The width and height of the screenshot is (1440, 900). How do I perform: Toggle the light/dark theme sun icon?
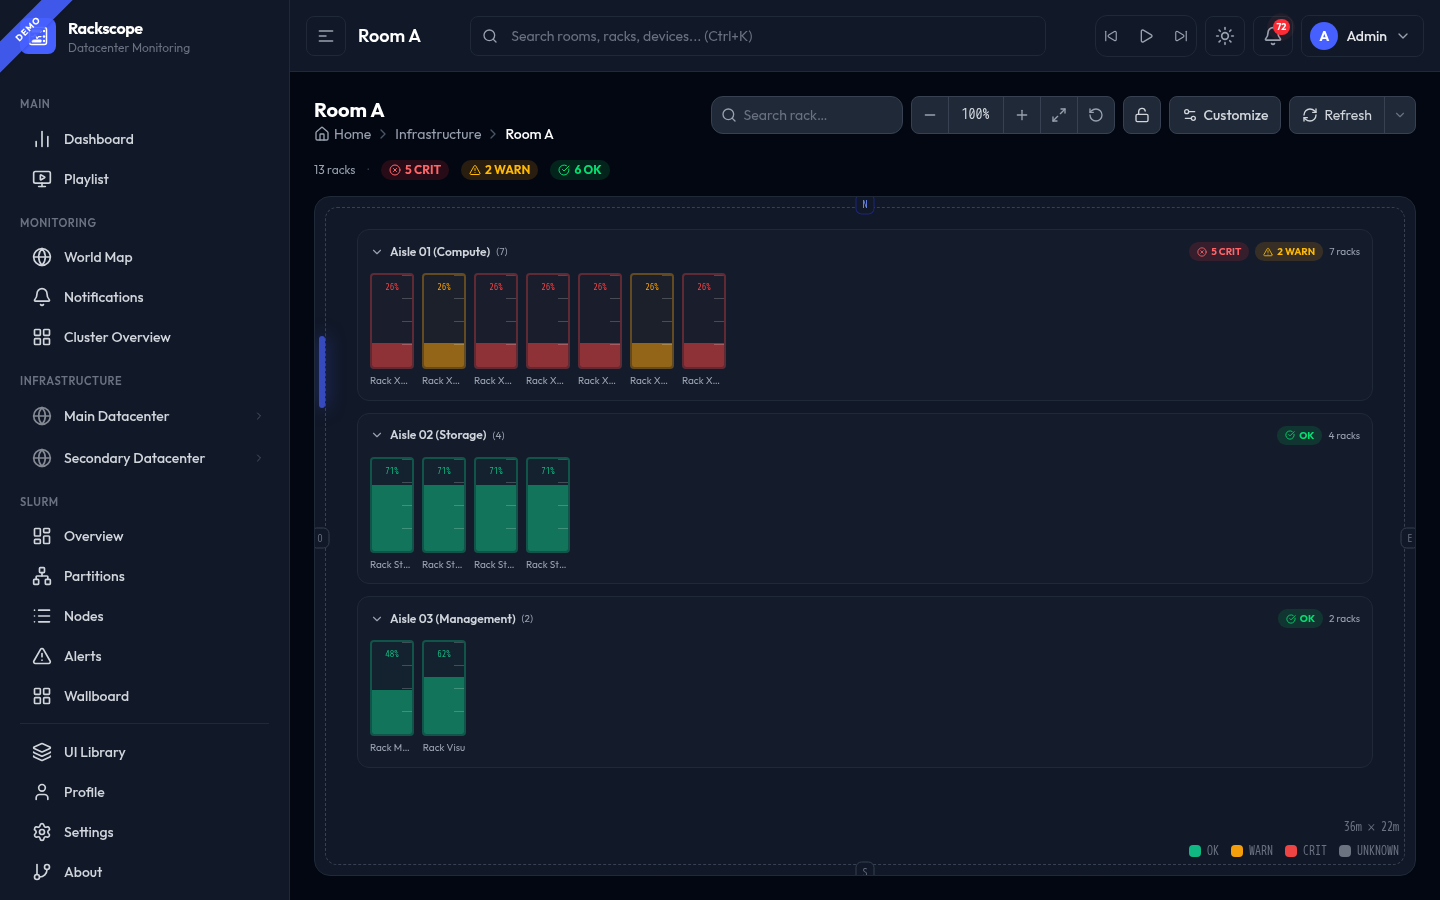1224,36
